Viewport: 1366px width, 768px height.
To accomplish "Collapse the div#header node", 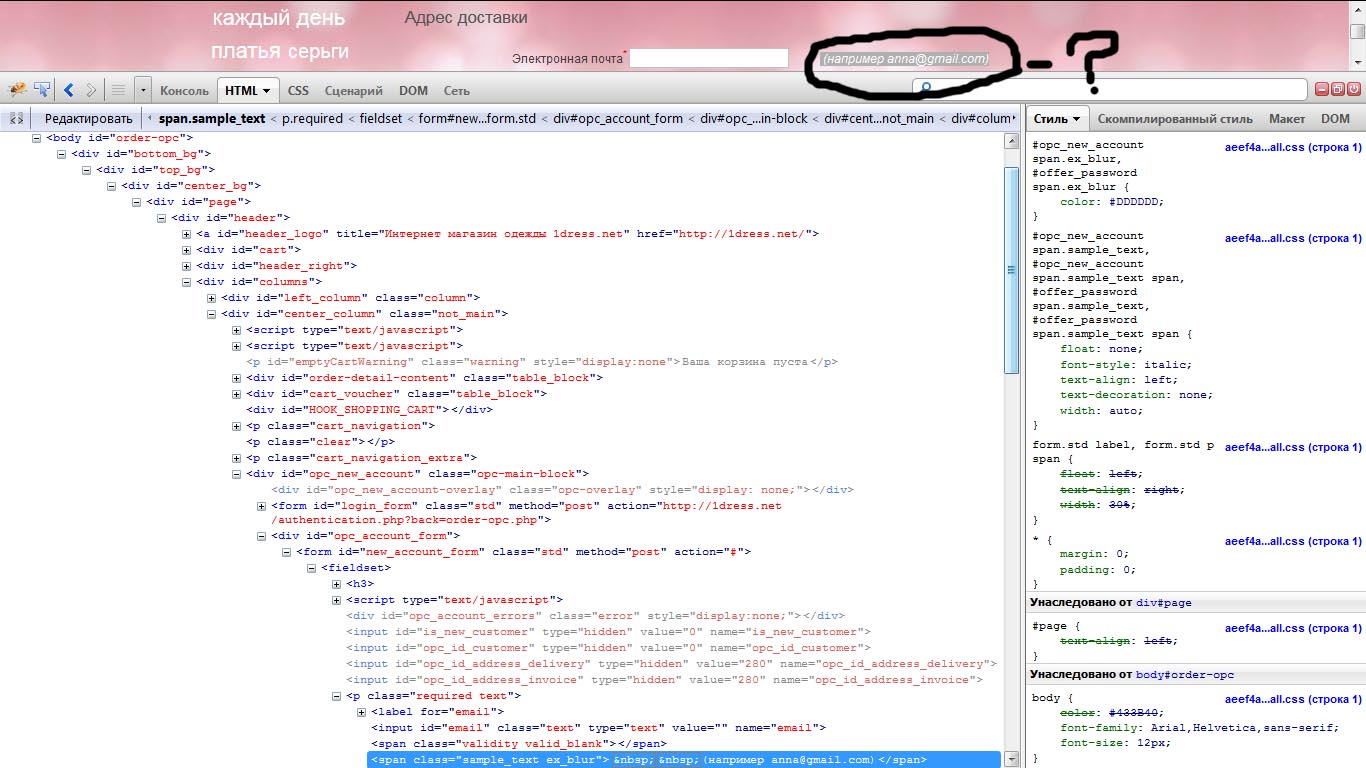I will coord(162,218).
